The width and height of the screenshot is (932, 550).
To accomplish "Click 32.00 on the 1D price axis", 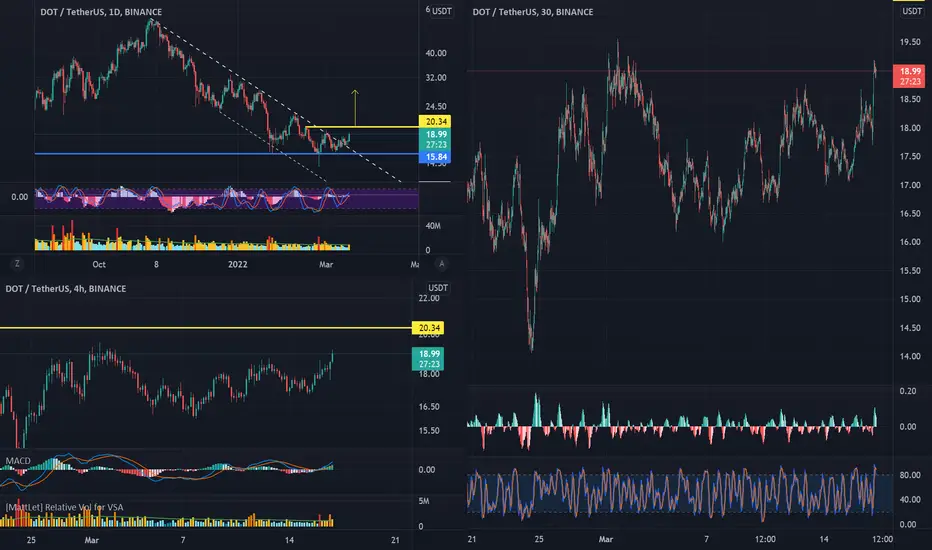I will point(436,77).
